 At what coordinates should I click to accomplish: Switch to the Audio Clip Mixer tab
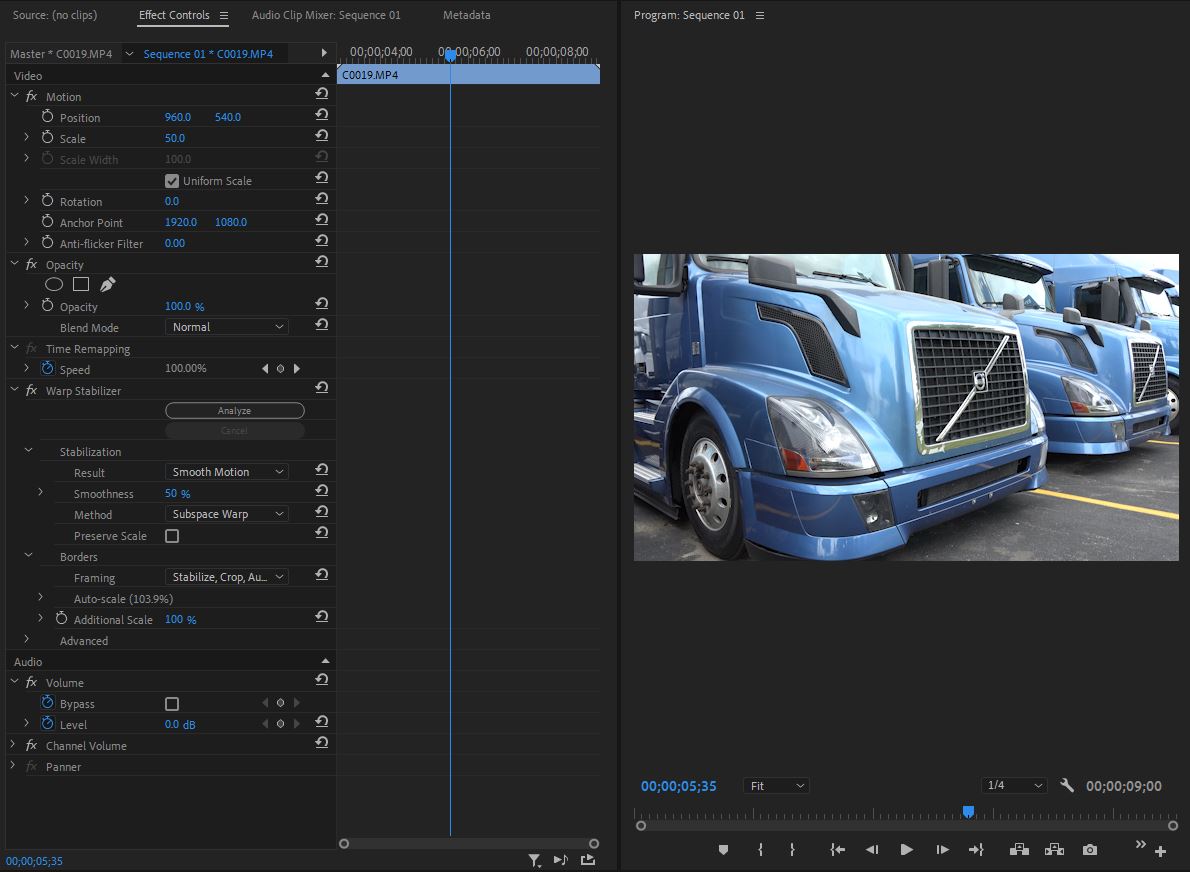[326, 15]
